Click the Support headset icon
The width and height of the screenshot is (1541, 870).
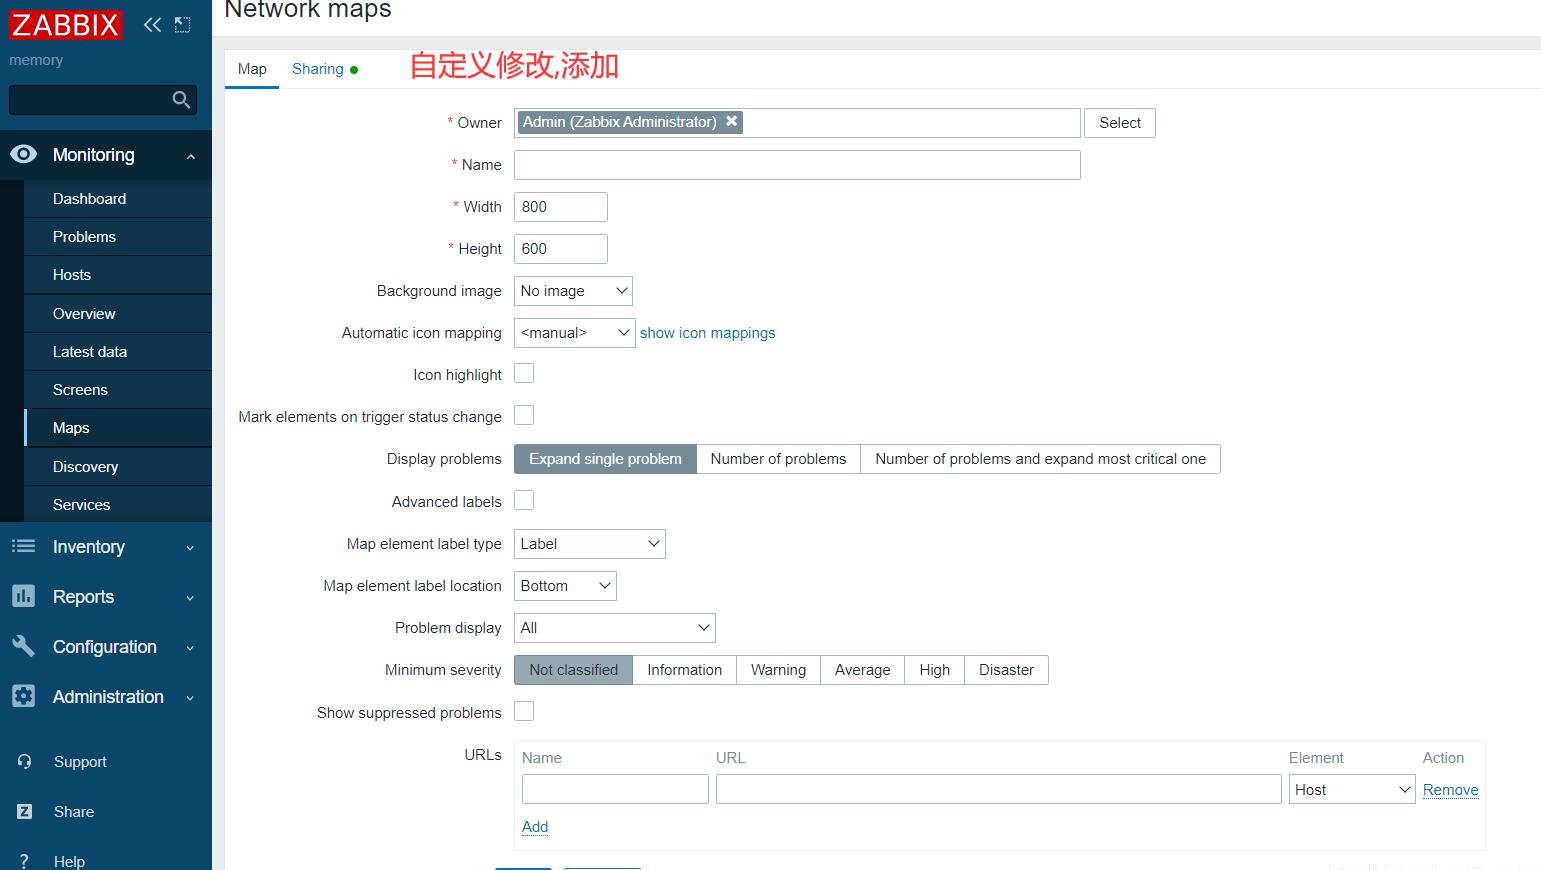pos(25,761)
